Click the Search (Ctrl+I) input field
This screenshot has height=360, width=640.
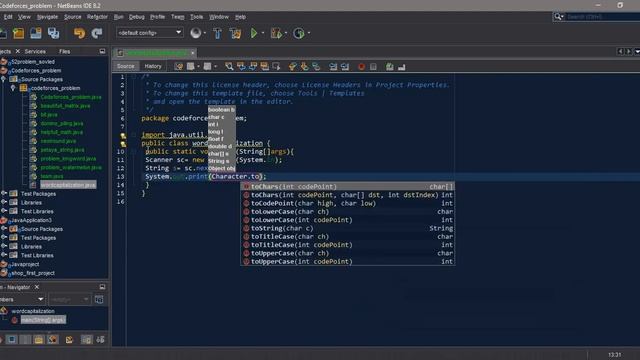603,17
